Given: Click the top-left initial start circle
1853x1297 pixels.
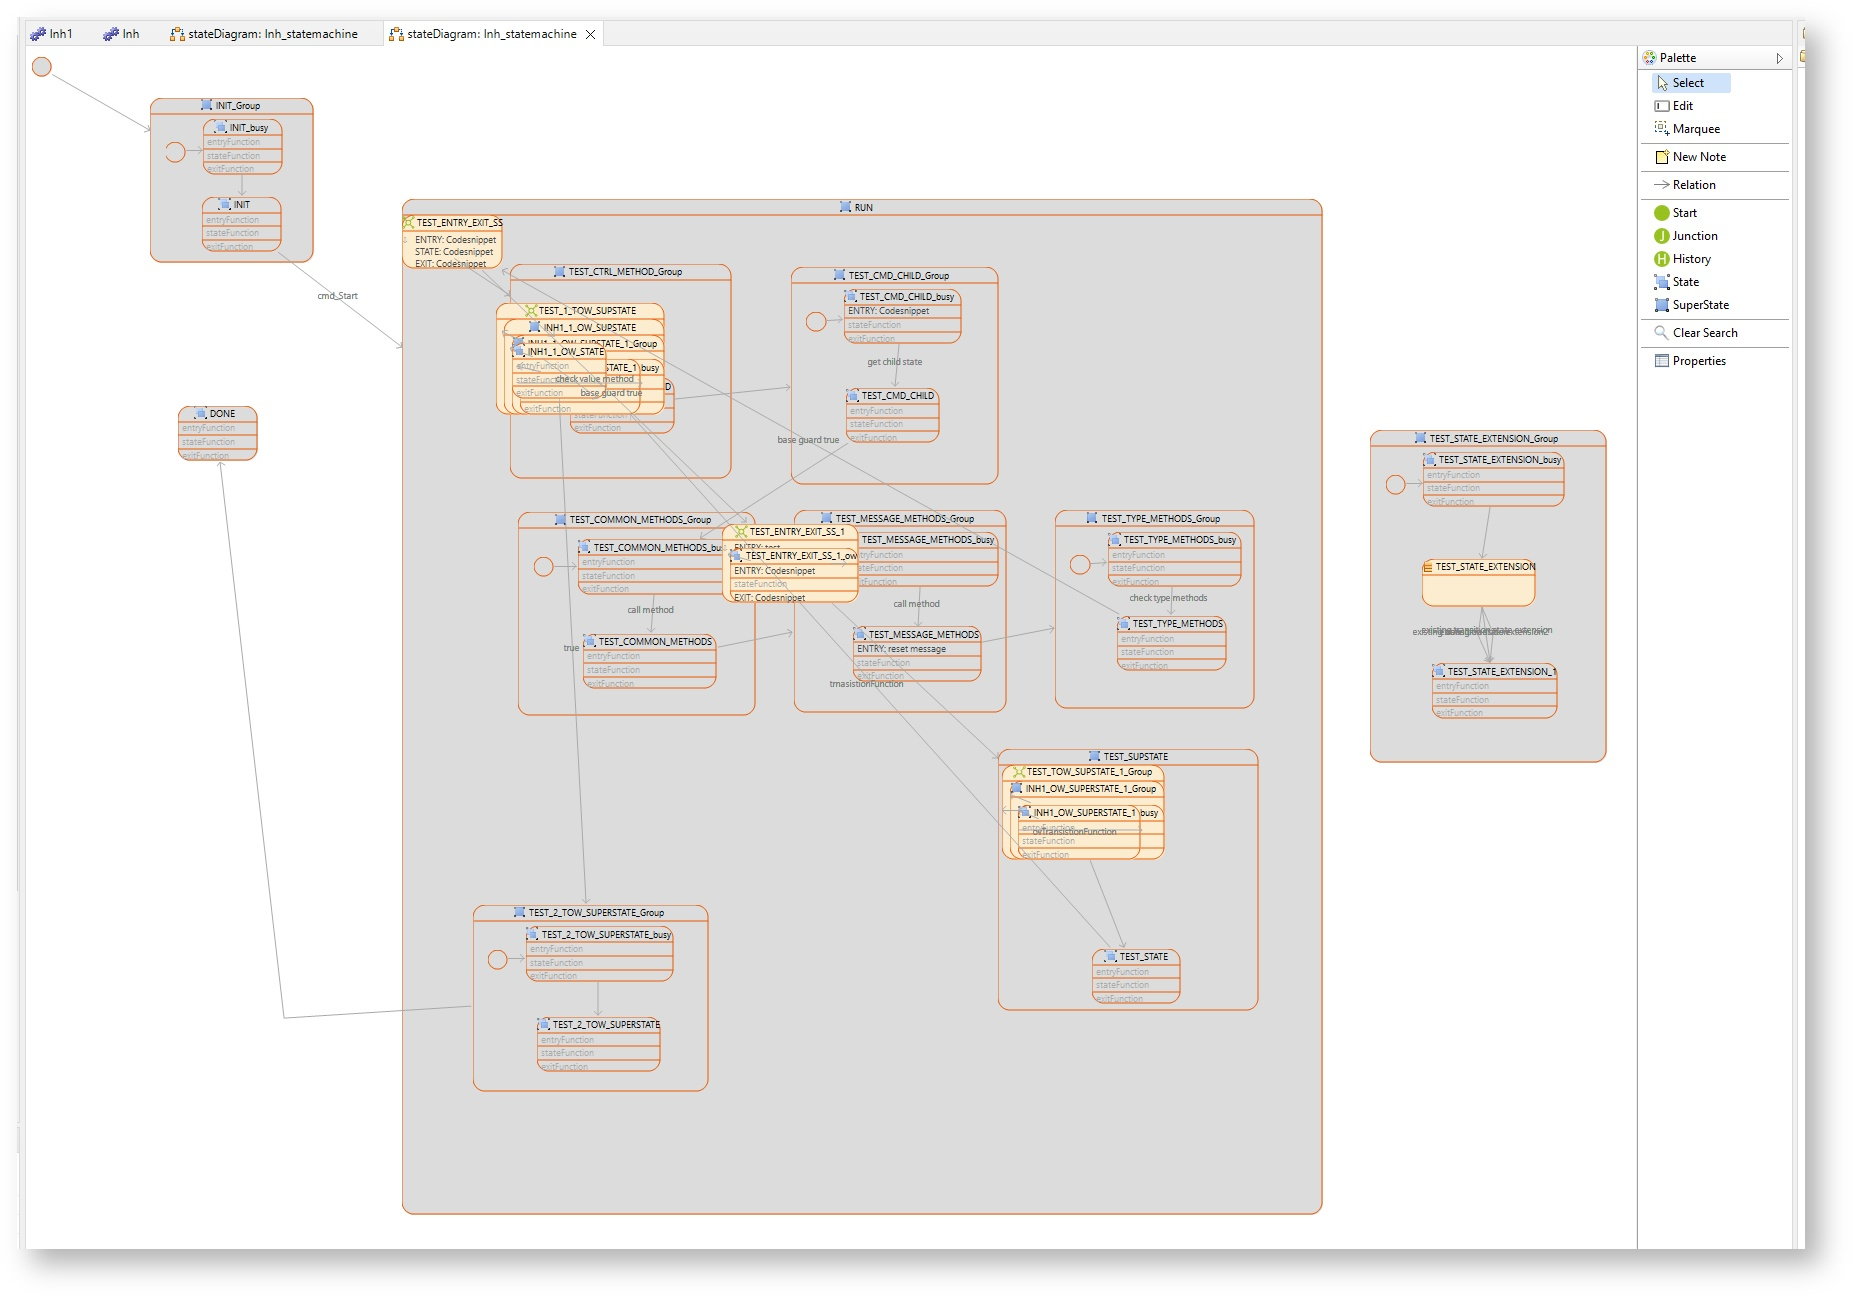Looking at the screenshot, I should [x=42, y=67].
